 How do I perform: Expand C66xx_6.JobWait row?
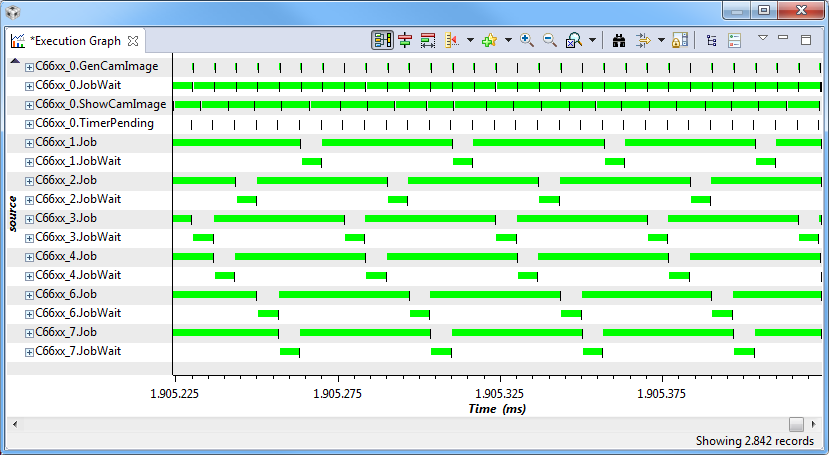[30, 314]
